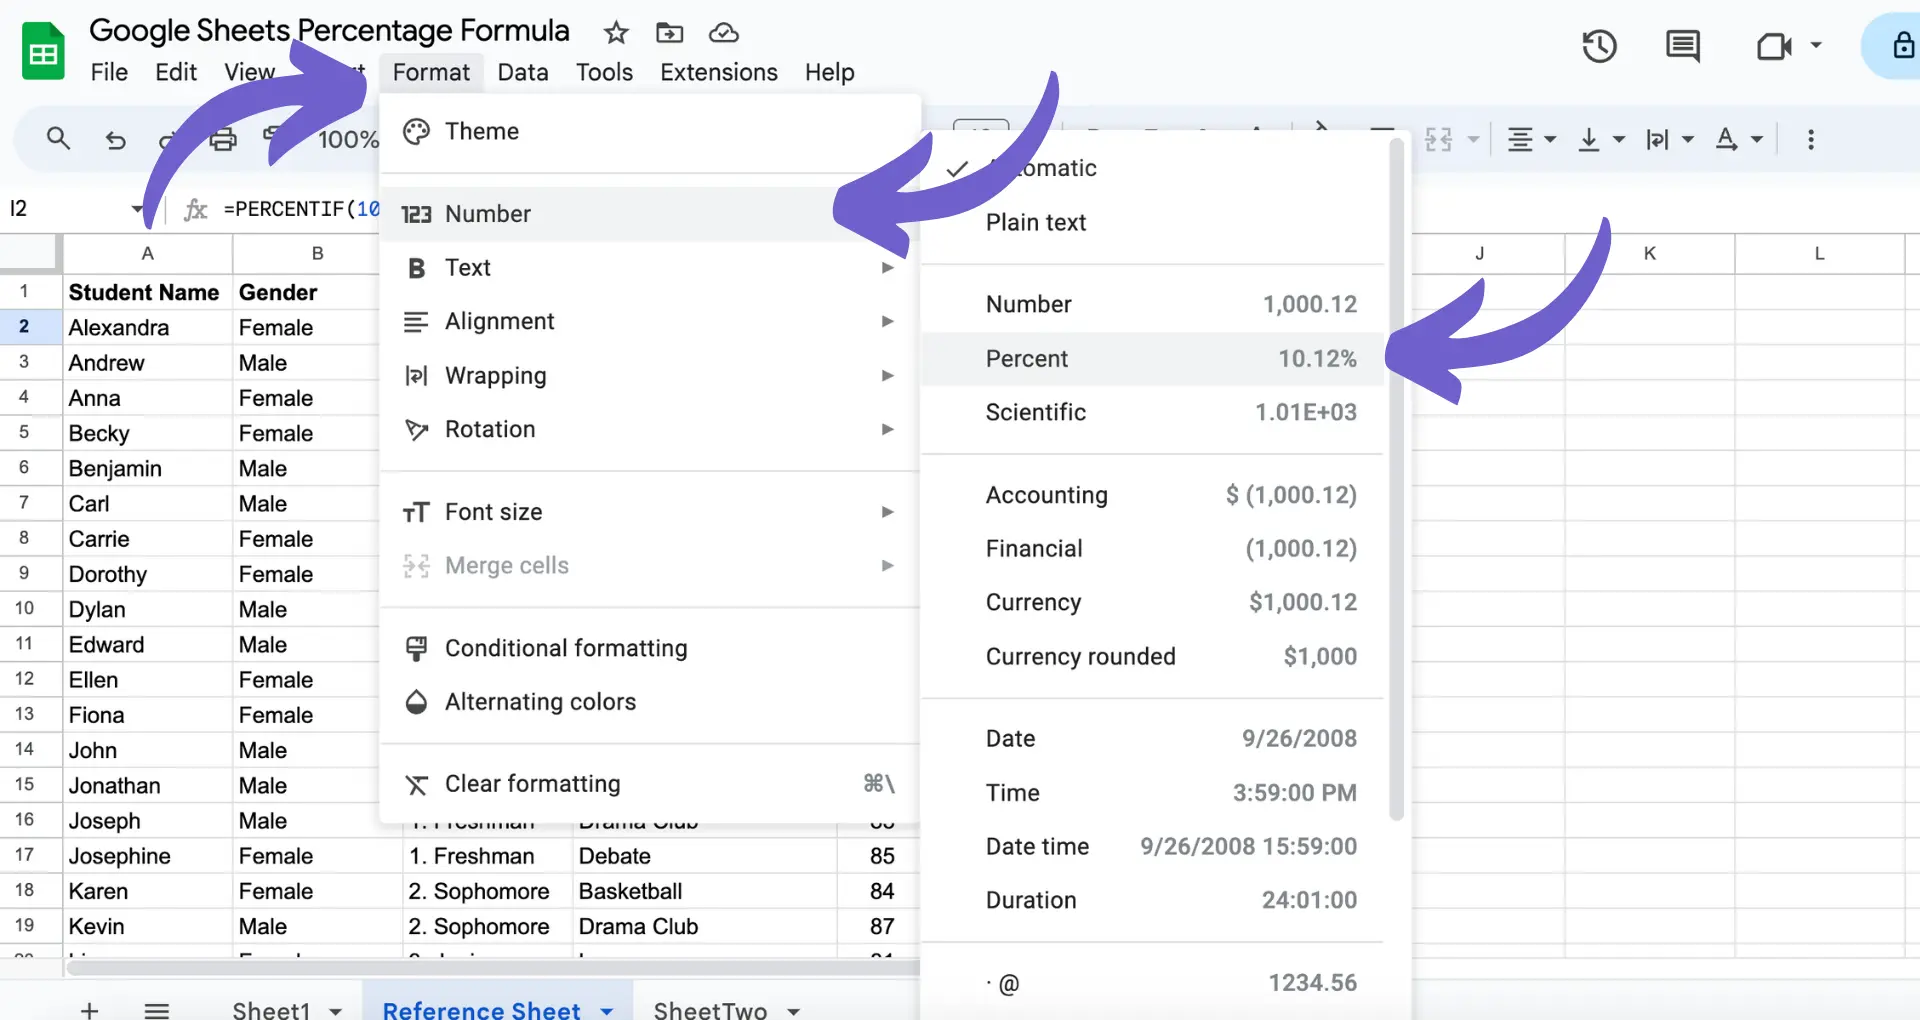Choose custom 1234.56 format
1920x1020 pixels.
point(1152,983)
